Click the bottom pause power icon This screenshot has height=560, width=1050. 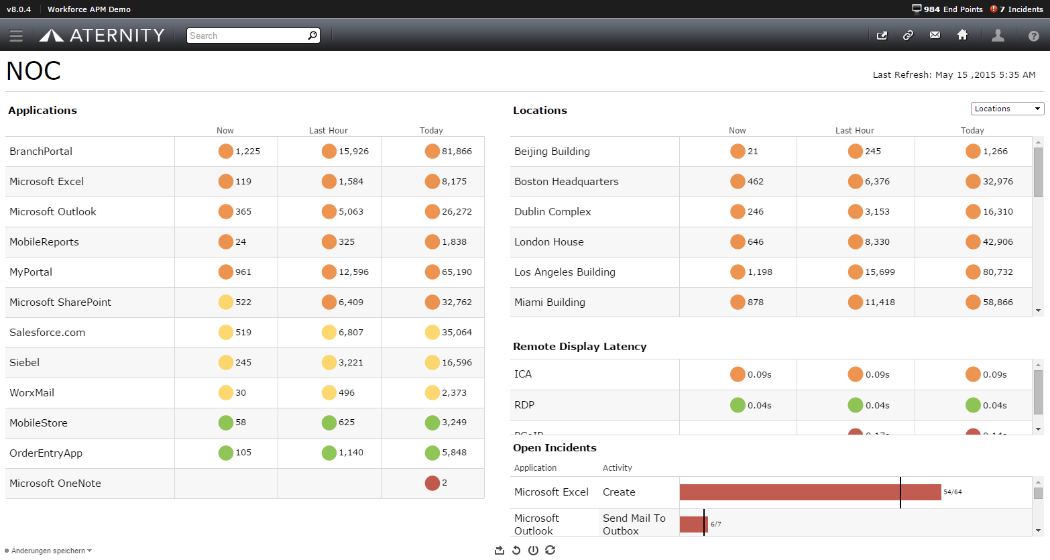pyautogui.click(x=533, y=550)
